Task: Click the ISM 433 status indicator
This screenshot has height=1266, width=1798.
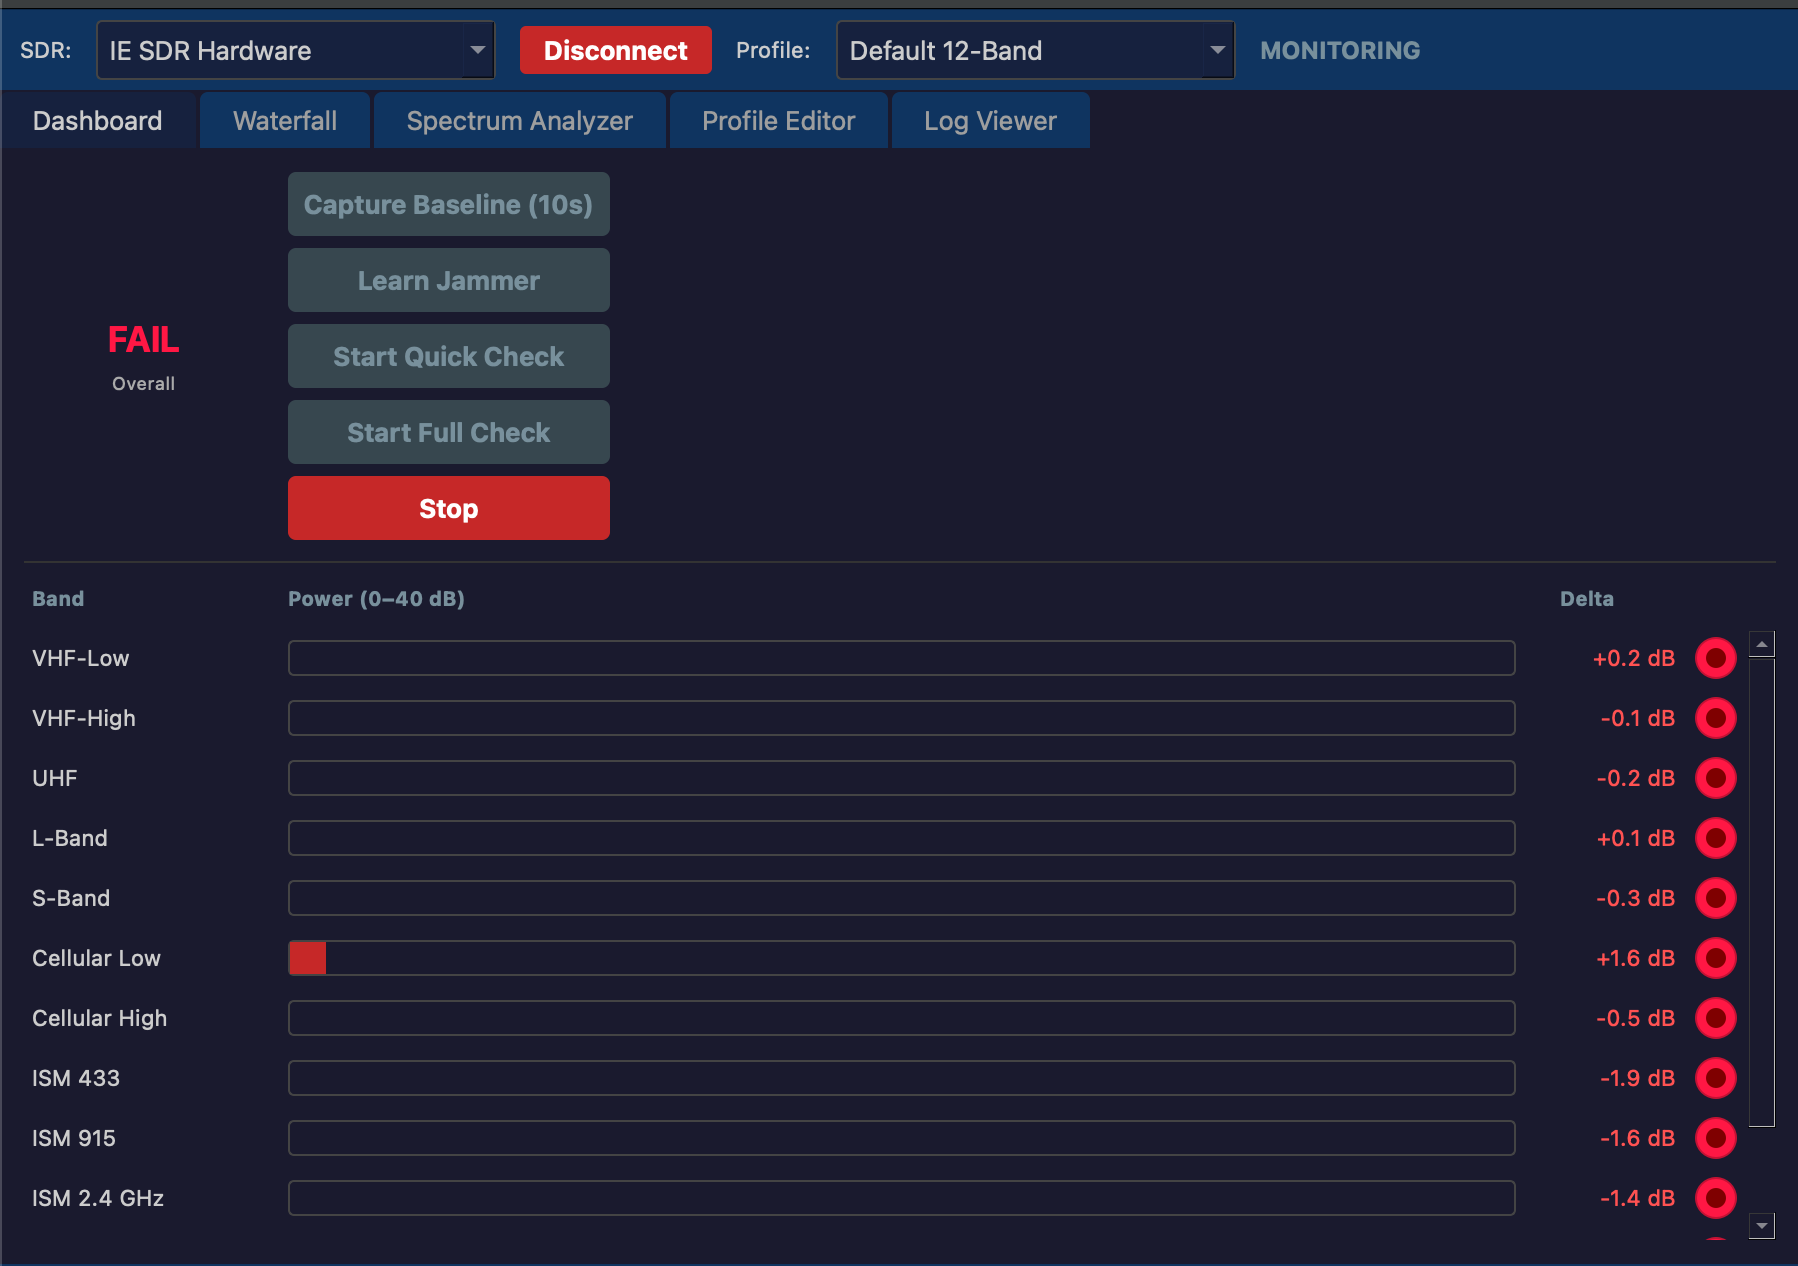Action: tap(1717, 1078)
